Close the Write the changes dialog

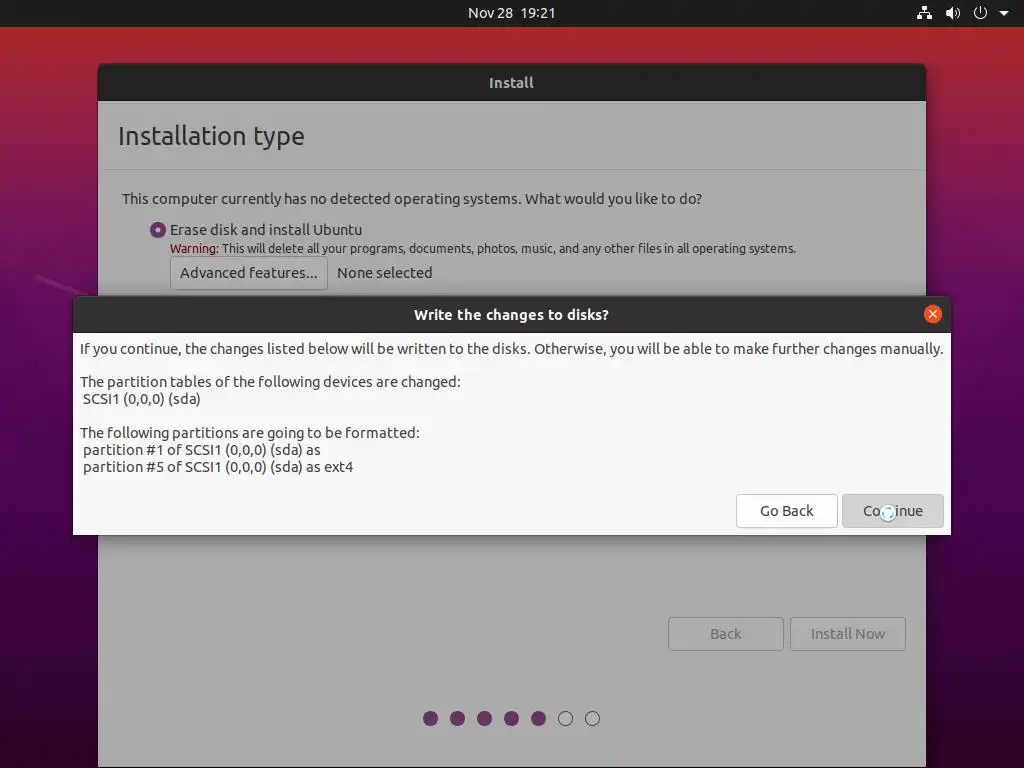click(933, 314)
